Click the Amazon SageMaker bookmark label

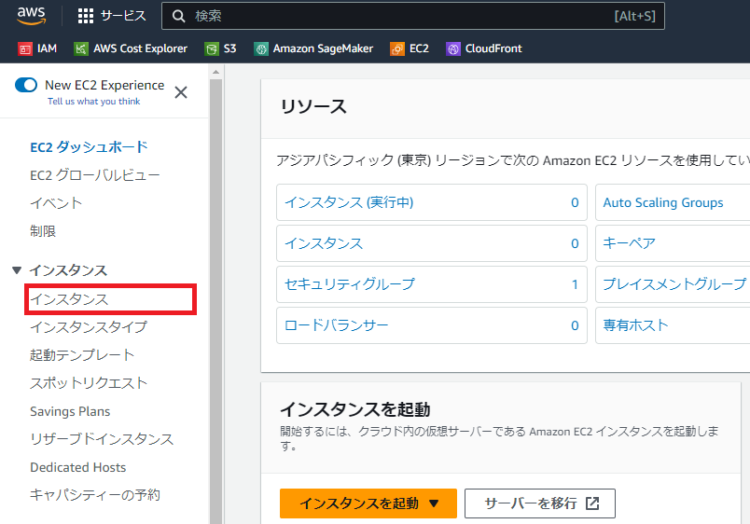(323, 48)
